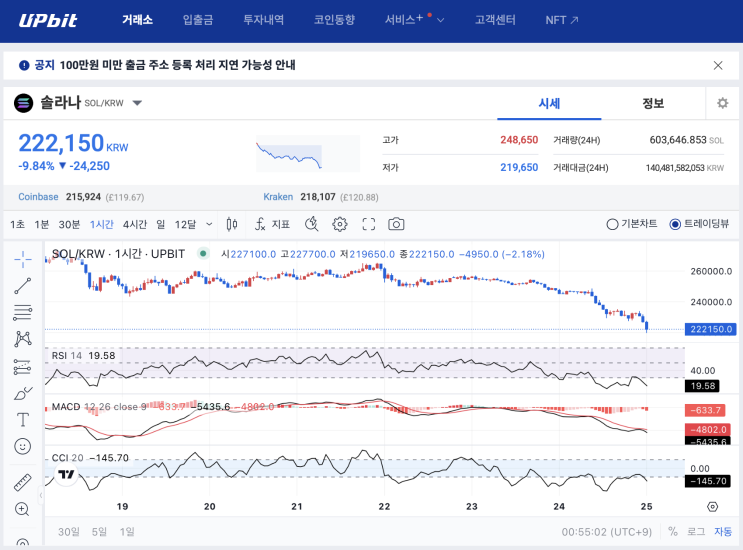Open candlestick chart style selector
This screenshot has height=550, width=743.
click(232, 224)
